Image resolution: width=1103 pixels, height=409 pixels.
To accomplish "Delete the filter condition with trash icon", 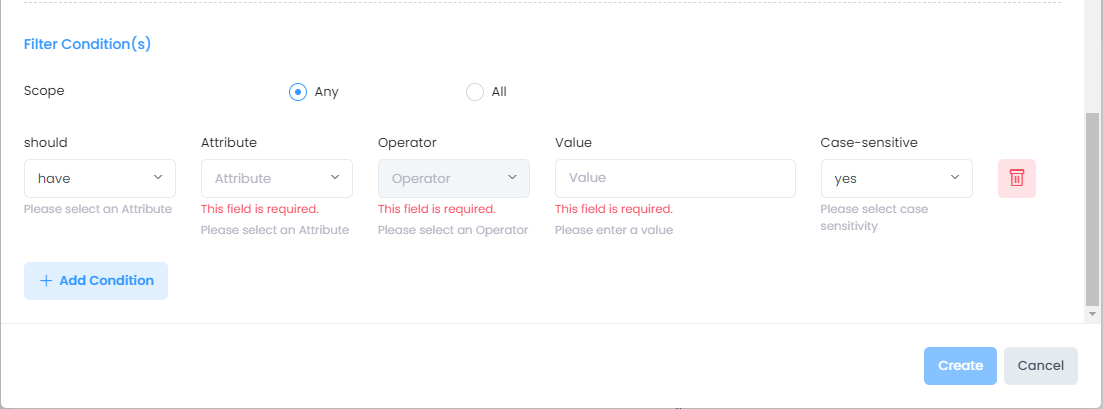I will click(x=1016, y=178).
